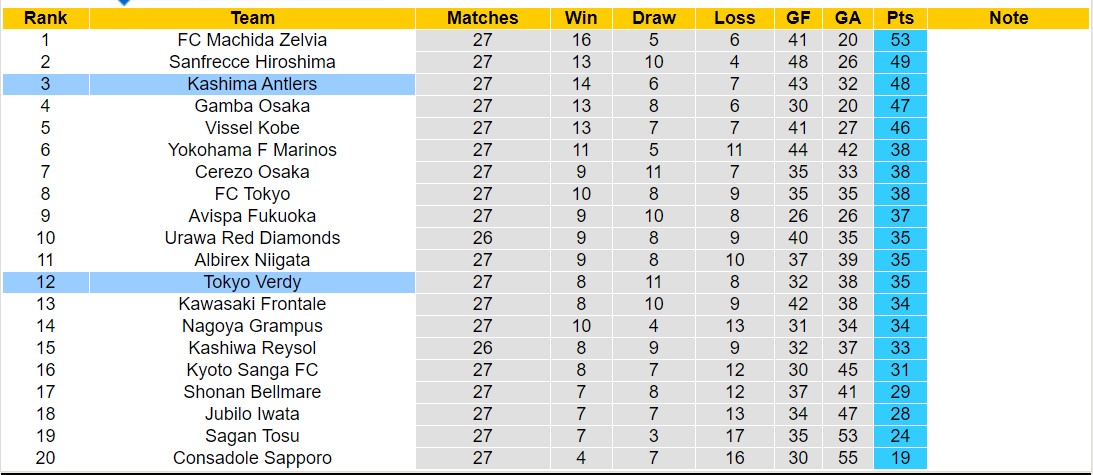This screenshot has height=475, width=1093.
Task: Click the GA column header
Action: tap(848, 18)
